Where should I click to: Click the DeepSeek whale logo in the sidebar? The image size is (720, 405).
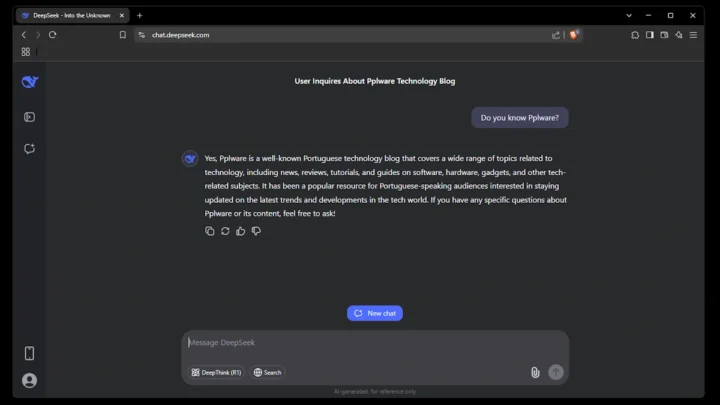29,82
